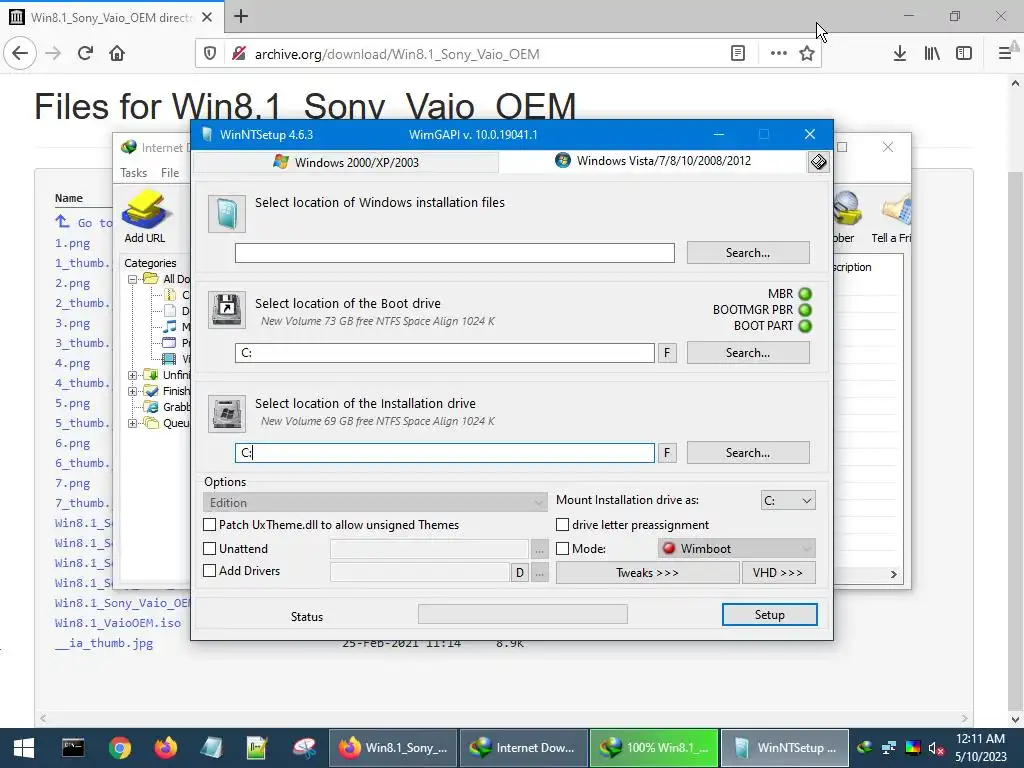Click F button beside Boot drive field
Image resolution: width=1024 pixels, height=768 pixels.
(667, 353)
